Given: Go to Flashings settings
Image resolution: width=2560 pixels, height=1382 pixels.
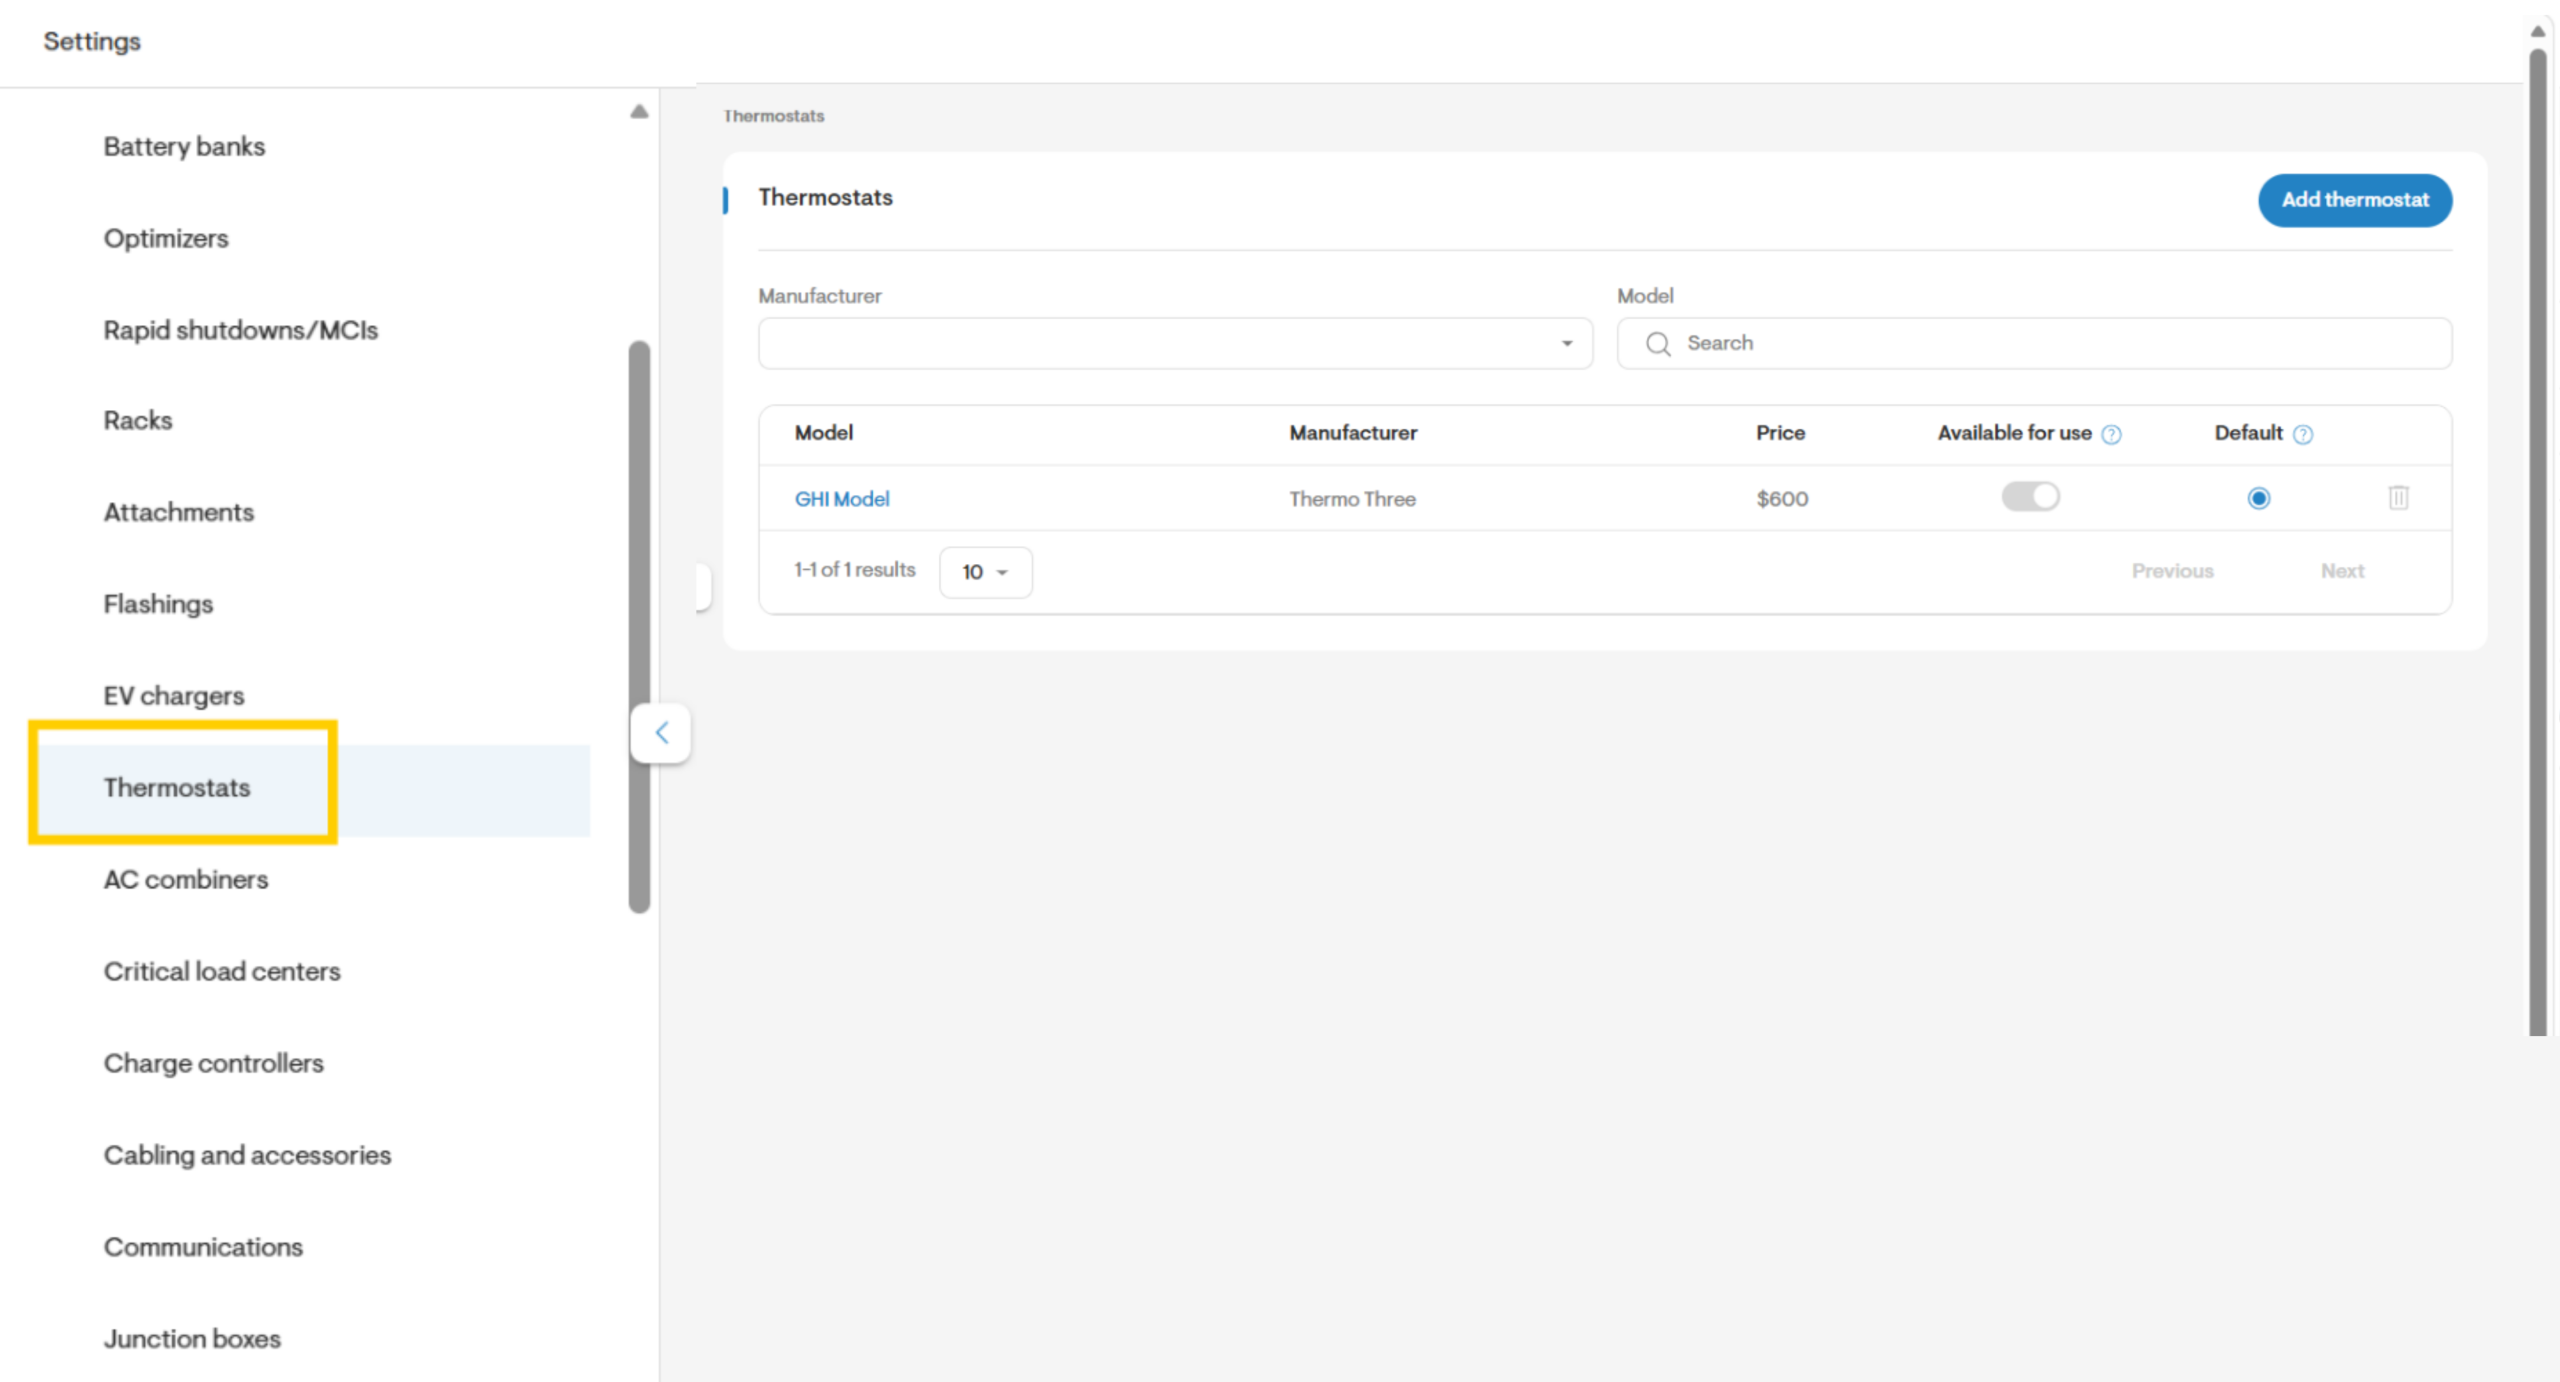Looking at the screenshot, I should pos(158,604).
